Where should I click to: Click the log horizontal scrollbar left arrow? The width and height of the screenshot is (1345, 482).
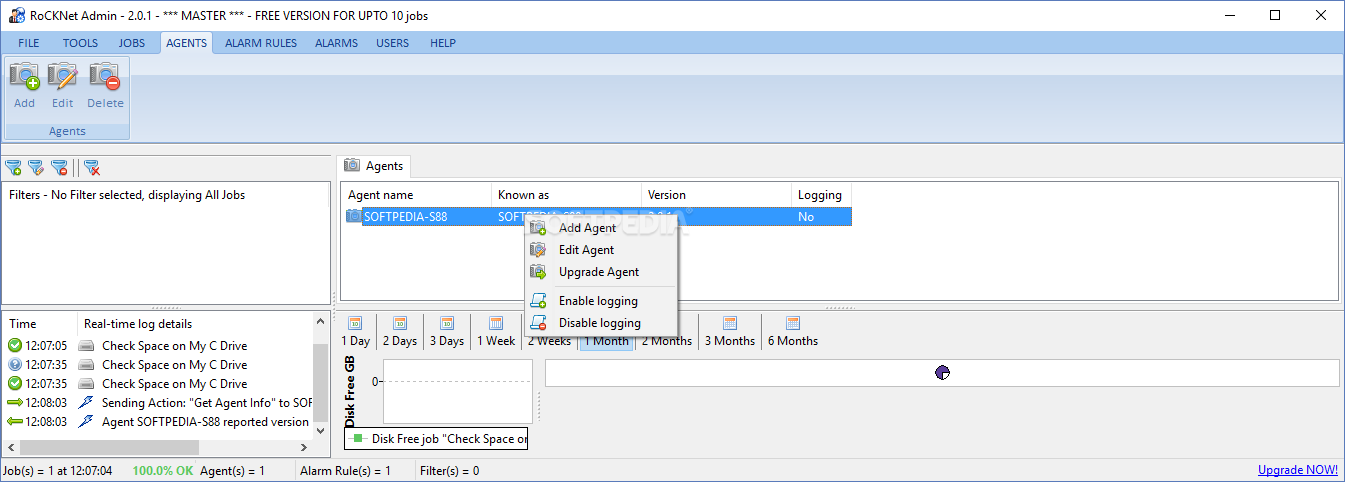[x=11, y=447]
